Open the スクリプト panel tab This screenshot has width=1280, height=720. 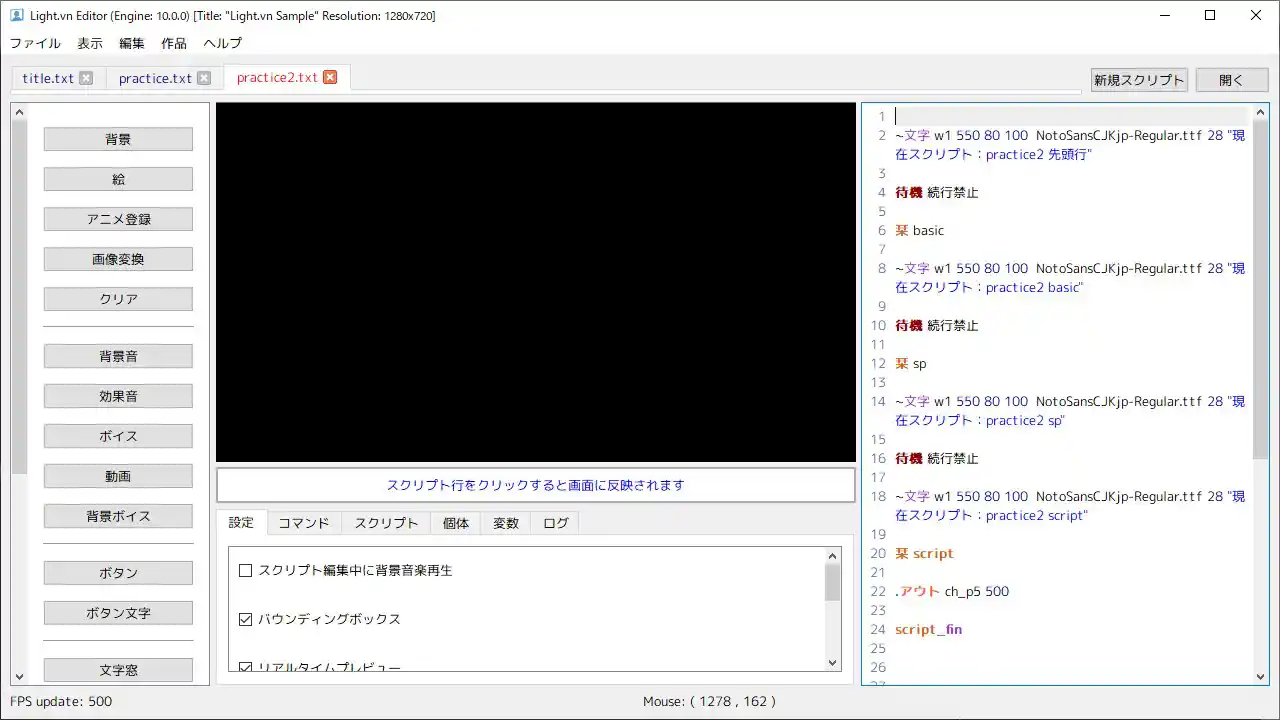pyautogui.click(x=386, y=523)
